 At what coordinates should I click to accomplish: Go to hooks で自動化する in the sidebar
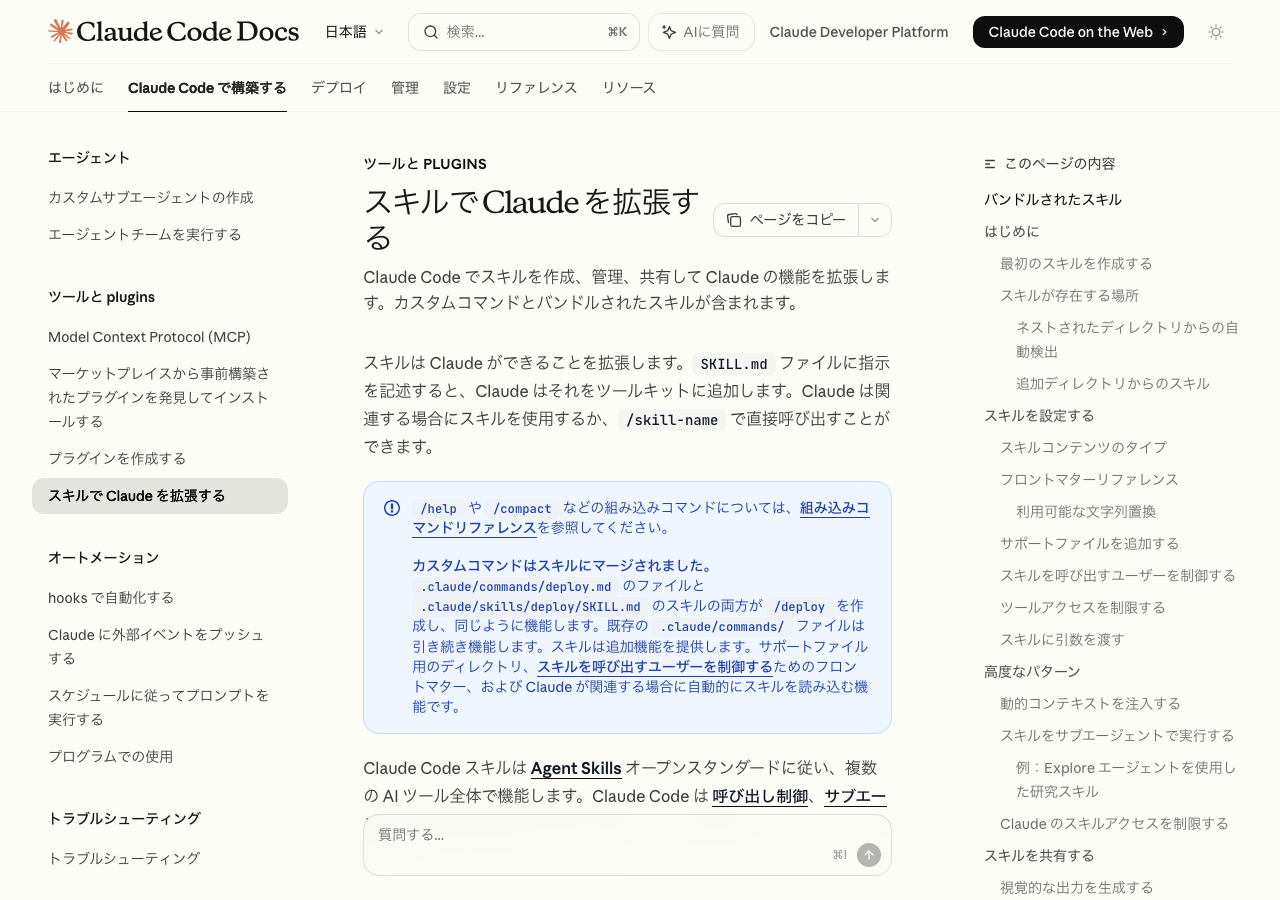(111, 597)
